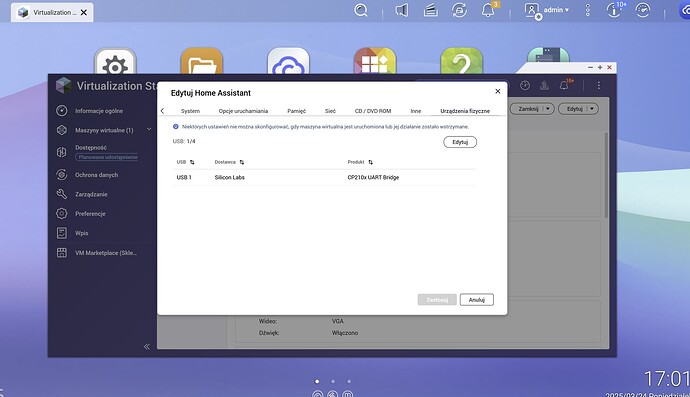The image size is (690, 397).
Task: Open Preferencje in sidebar
Action: click(x=90, y=213)
